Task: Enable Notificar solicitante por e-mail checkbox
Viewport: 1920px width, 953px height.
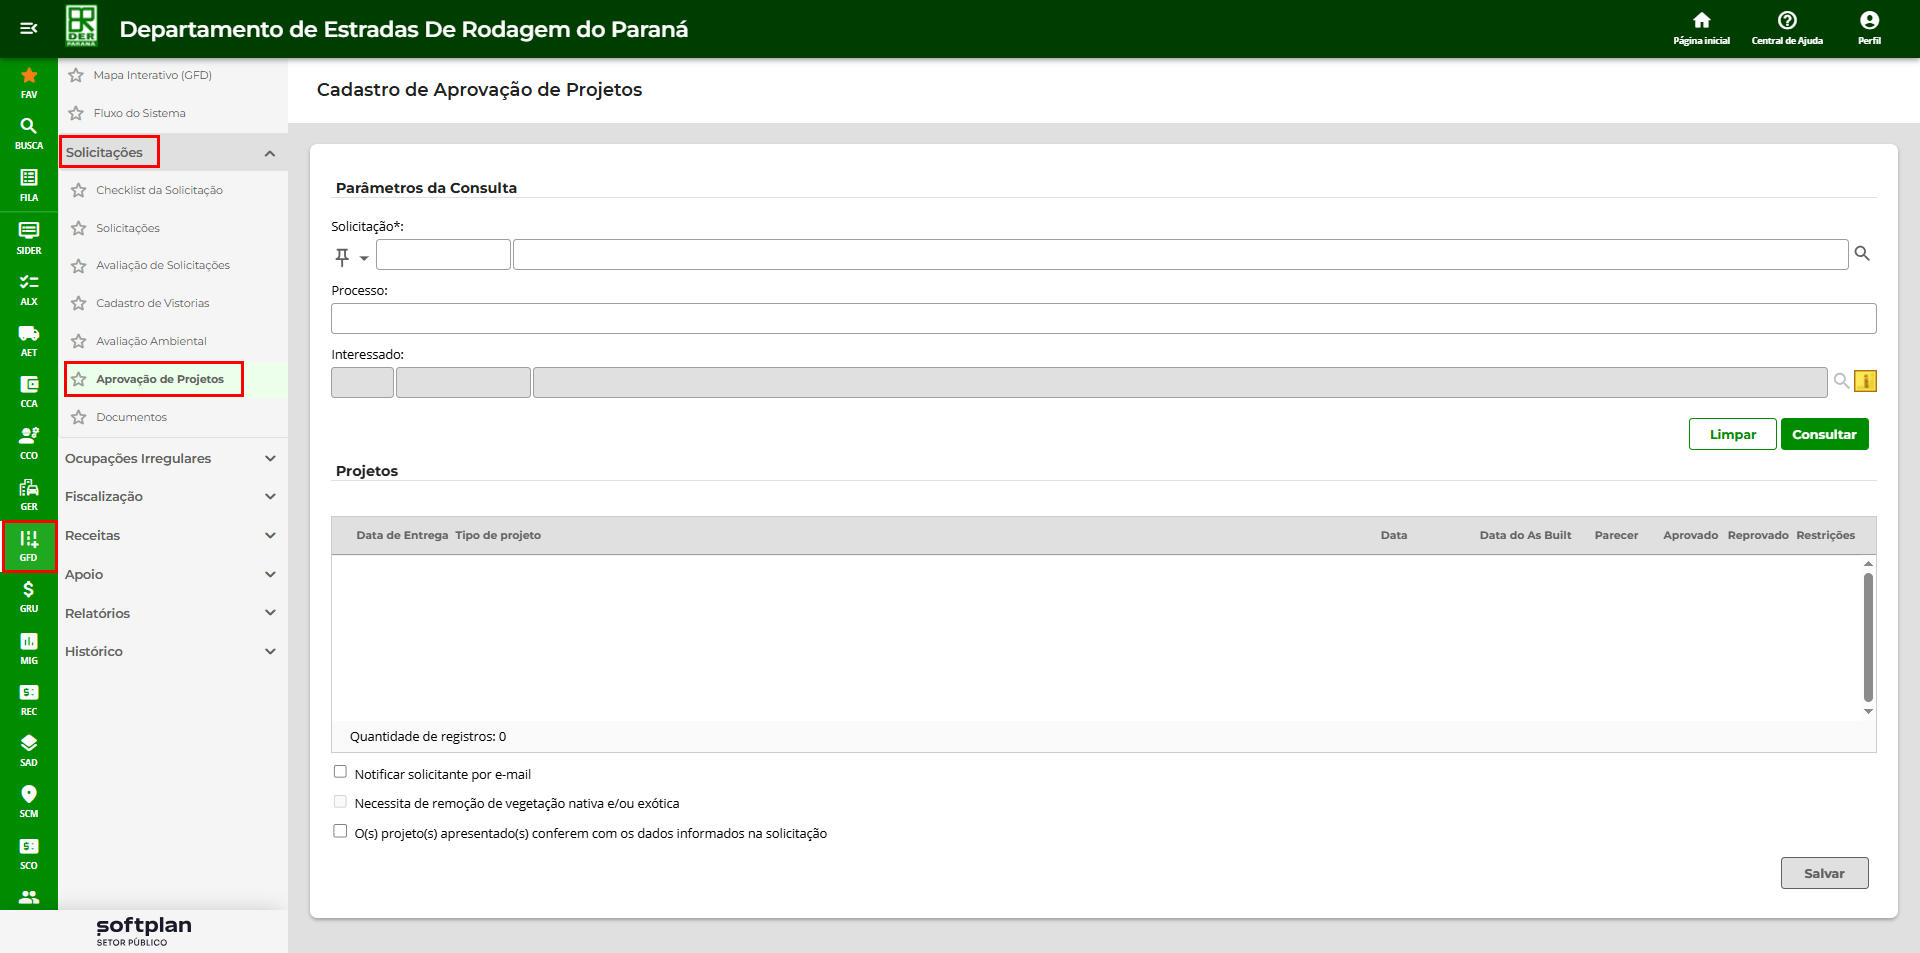Action: (340, 772)
